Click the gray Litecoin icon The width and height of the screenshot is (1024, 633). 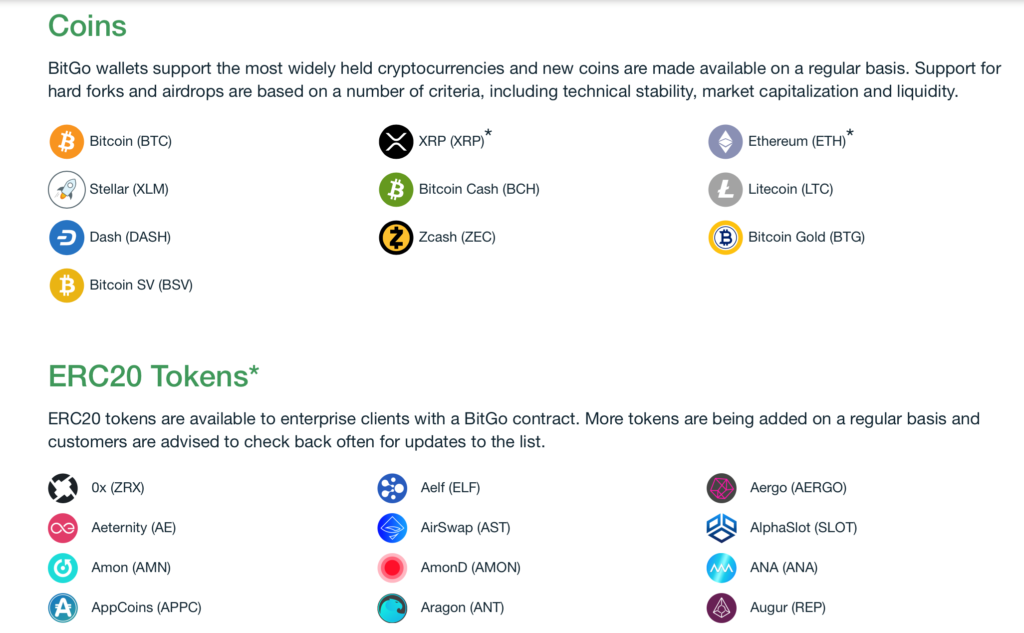click(x=725, y=189)
